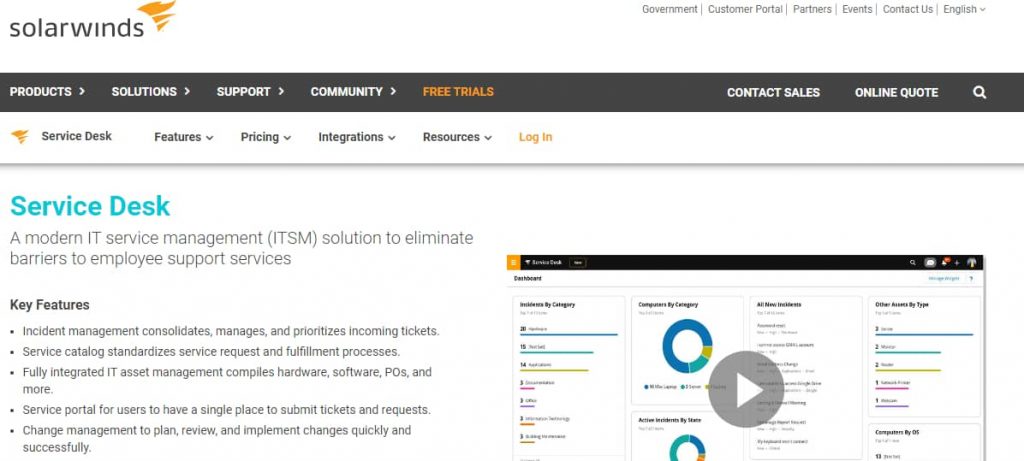This screenshot has height=461, width=1024.
Task: Expand the Pricing dropdown
Action: [266, 137]
